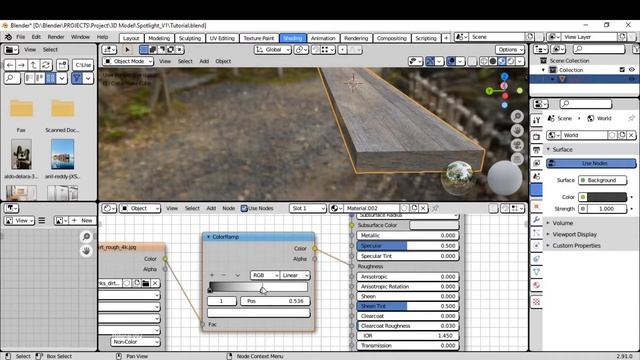Select thumbnail display mode in file browser
640x360 pixels.
click(51, 78)
